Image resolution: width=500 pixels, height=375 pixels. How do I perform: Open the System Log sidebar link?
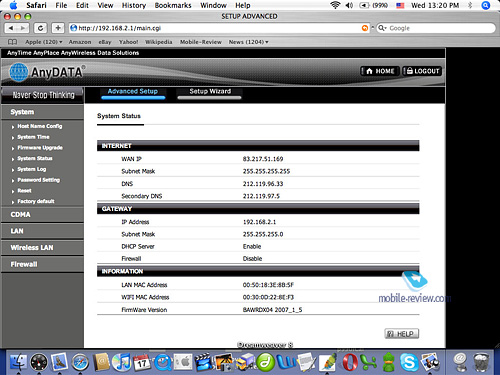32,169
